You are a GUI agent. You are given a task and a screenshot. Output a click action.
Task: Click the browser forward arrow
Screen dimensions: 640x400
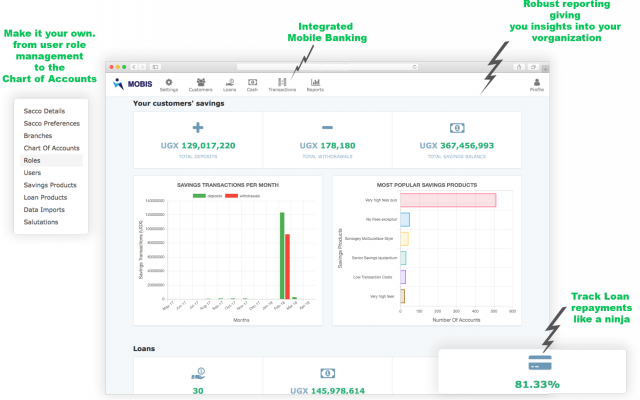click(x=142, y=67)
